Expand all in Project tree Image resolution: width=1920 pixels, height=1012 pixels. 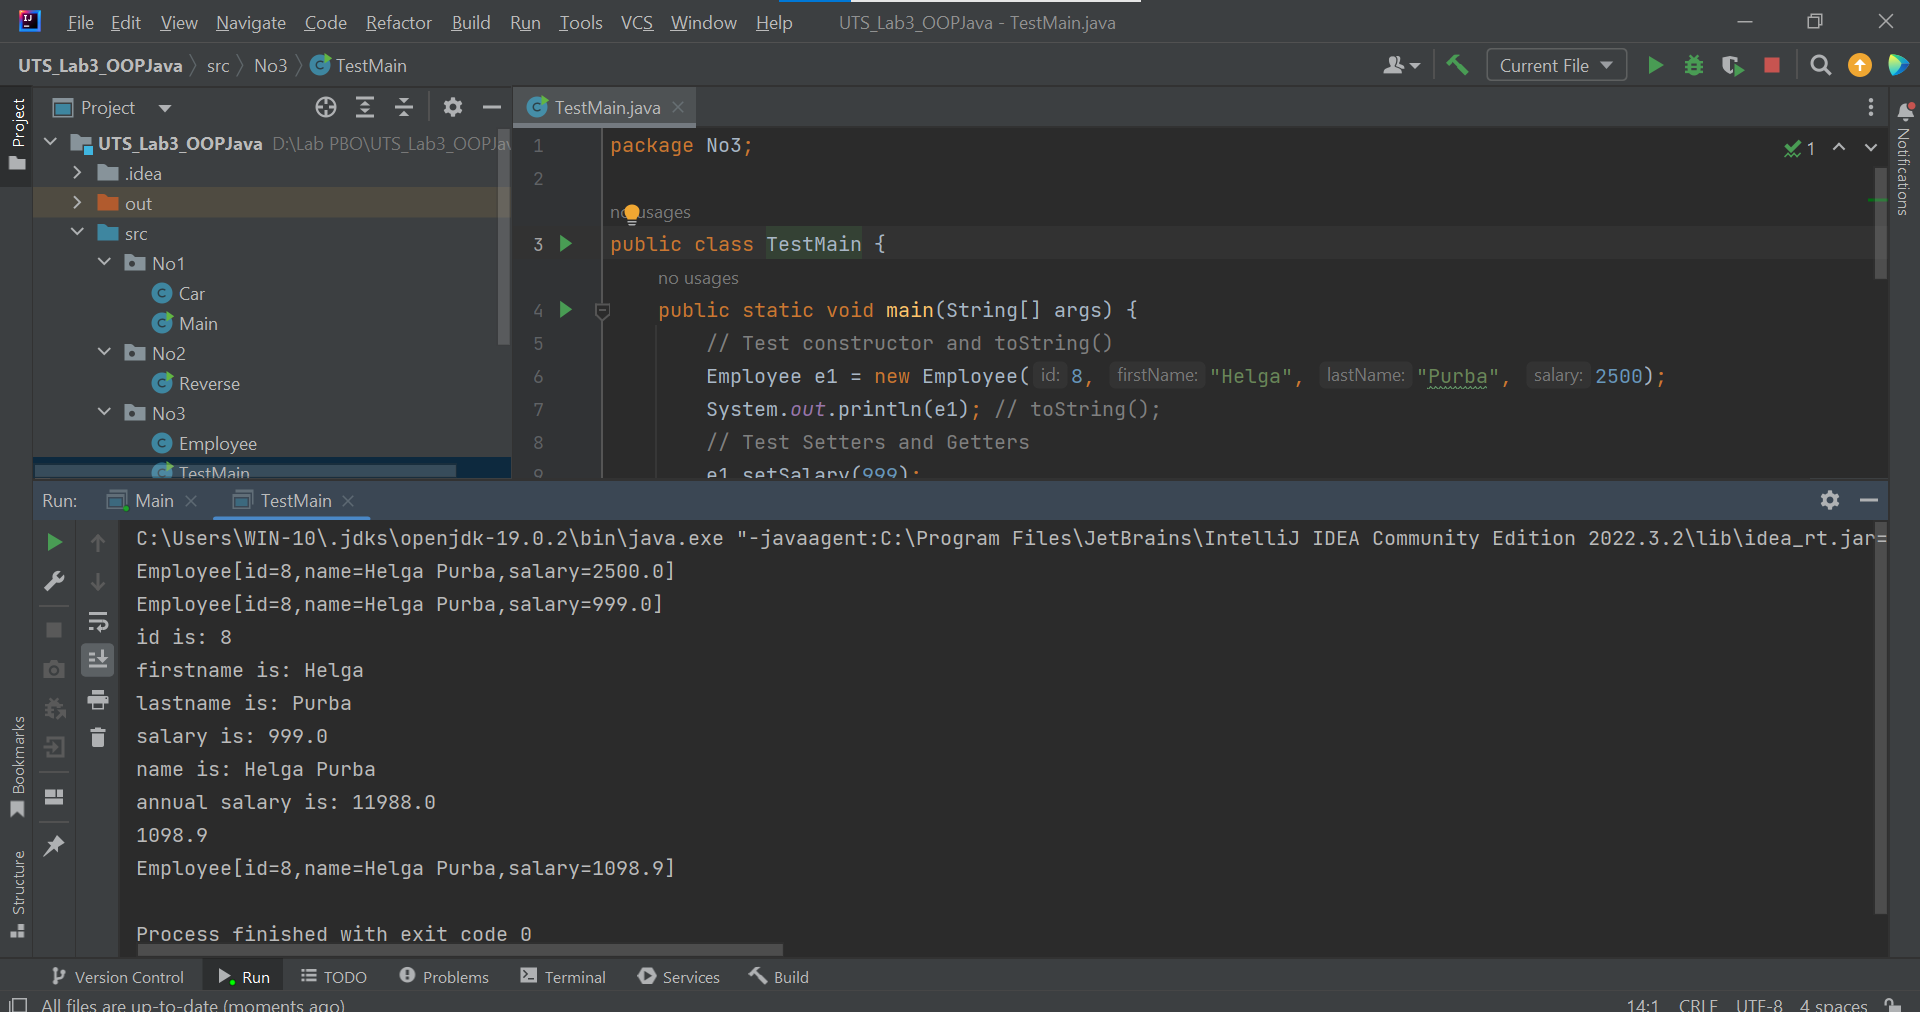pyautogui.click(x=365, y=107)
